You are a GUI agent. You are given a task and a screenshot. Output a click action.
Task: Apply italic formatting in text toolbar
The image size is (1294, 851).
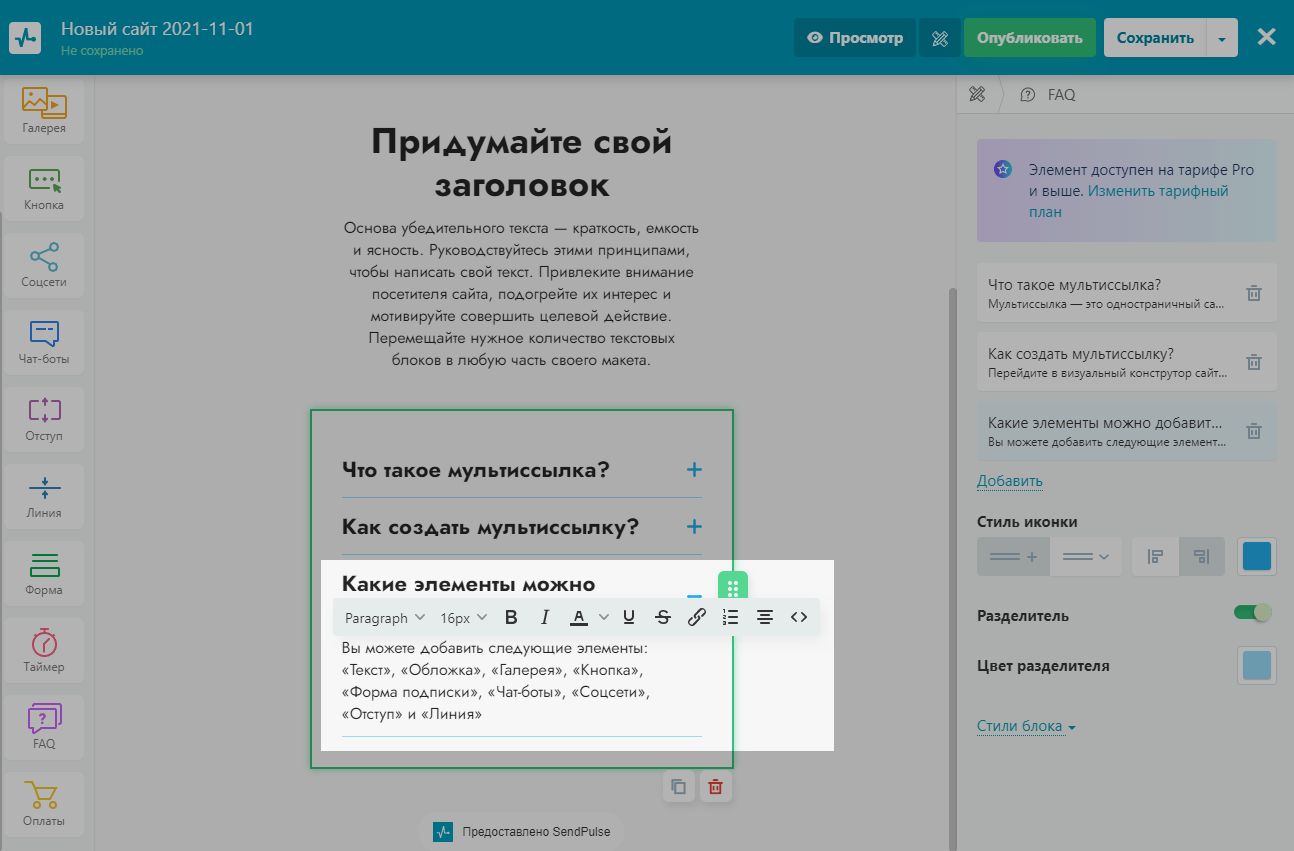(545, 617)
